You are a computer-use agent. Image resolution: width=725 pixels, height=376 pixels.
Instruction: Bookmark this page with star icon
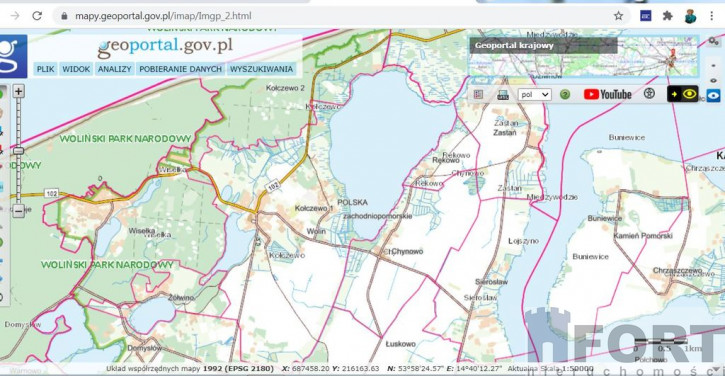click(618, 16)
